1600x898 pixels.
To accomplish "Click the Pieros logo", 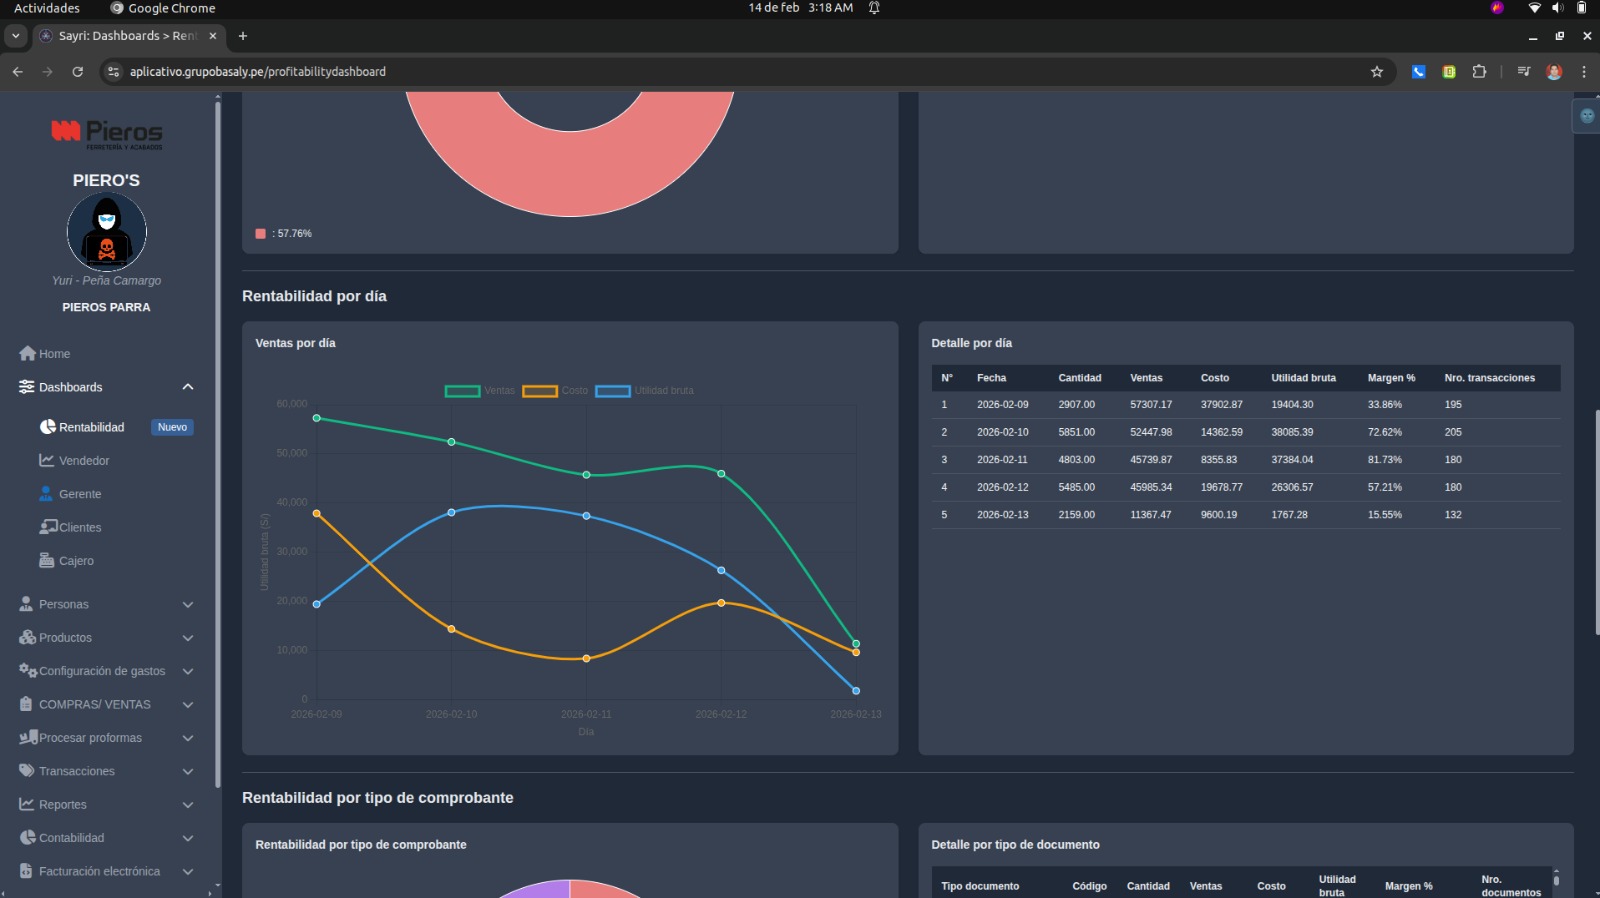I will [x=107, y=133].
